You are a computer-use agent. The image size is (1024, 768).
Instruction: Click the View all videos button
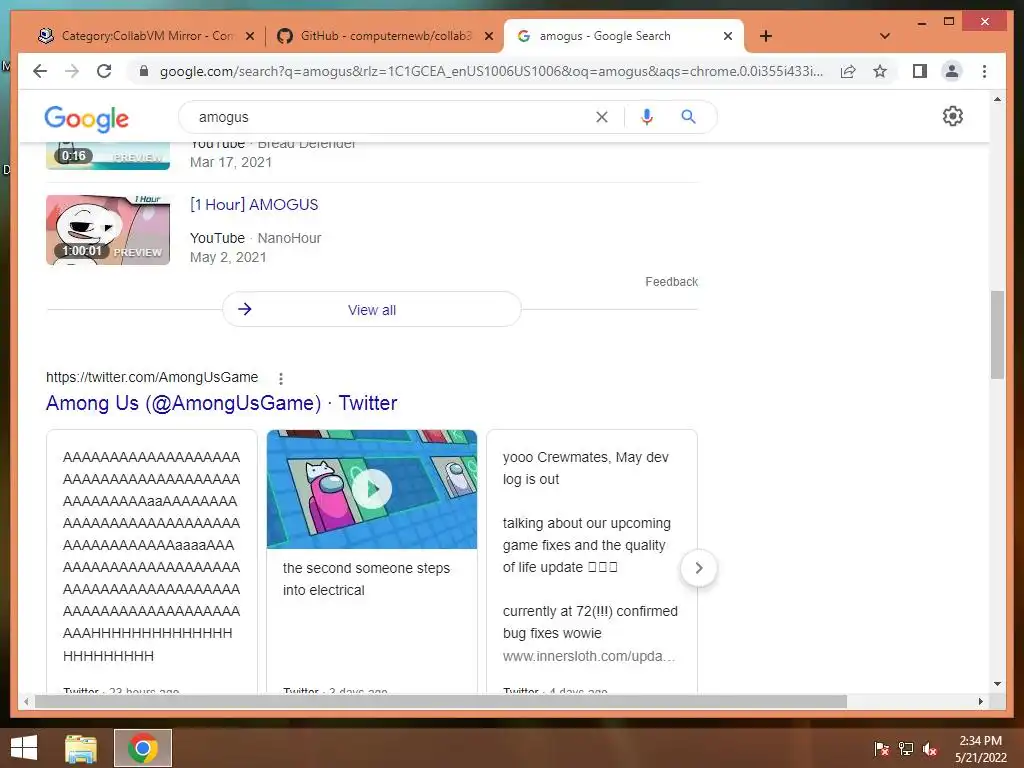372,310
